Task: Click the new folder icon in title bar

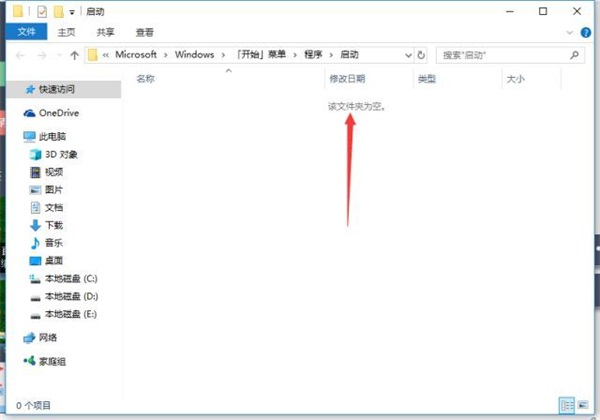Action: pyautogui.click(x=58, y=12)
